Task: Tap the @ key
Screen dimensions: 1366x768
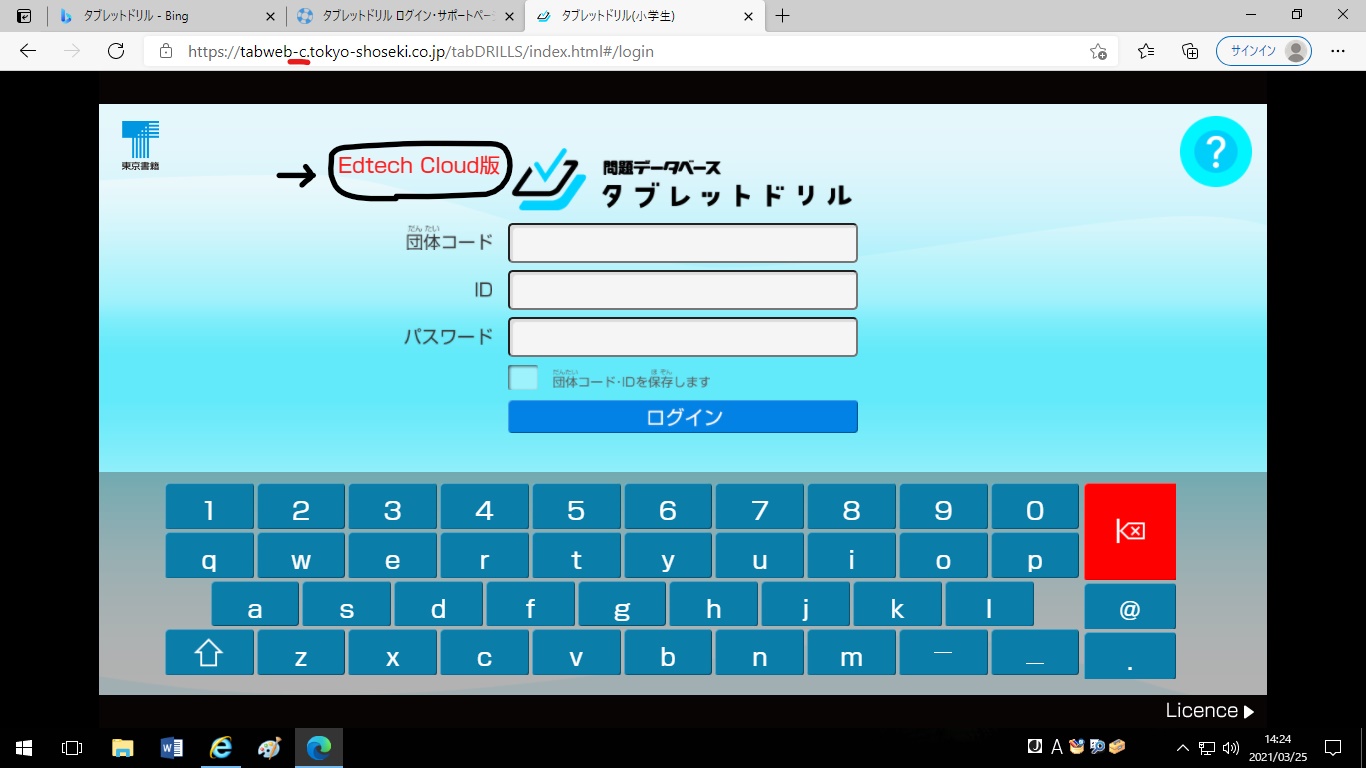Action: [x=1130, y=608]
